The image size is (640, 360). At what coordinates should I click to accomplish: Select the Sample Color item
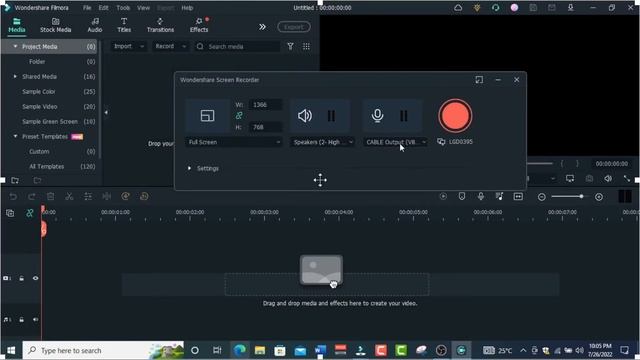click(x=39, y=91)
